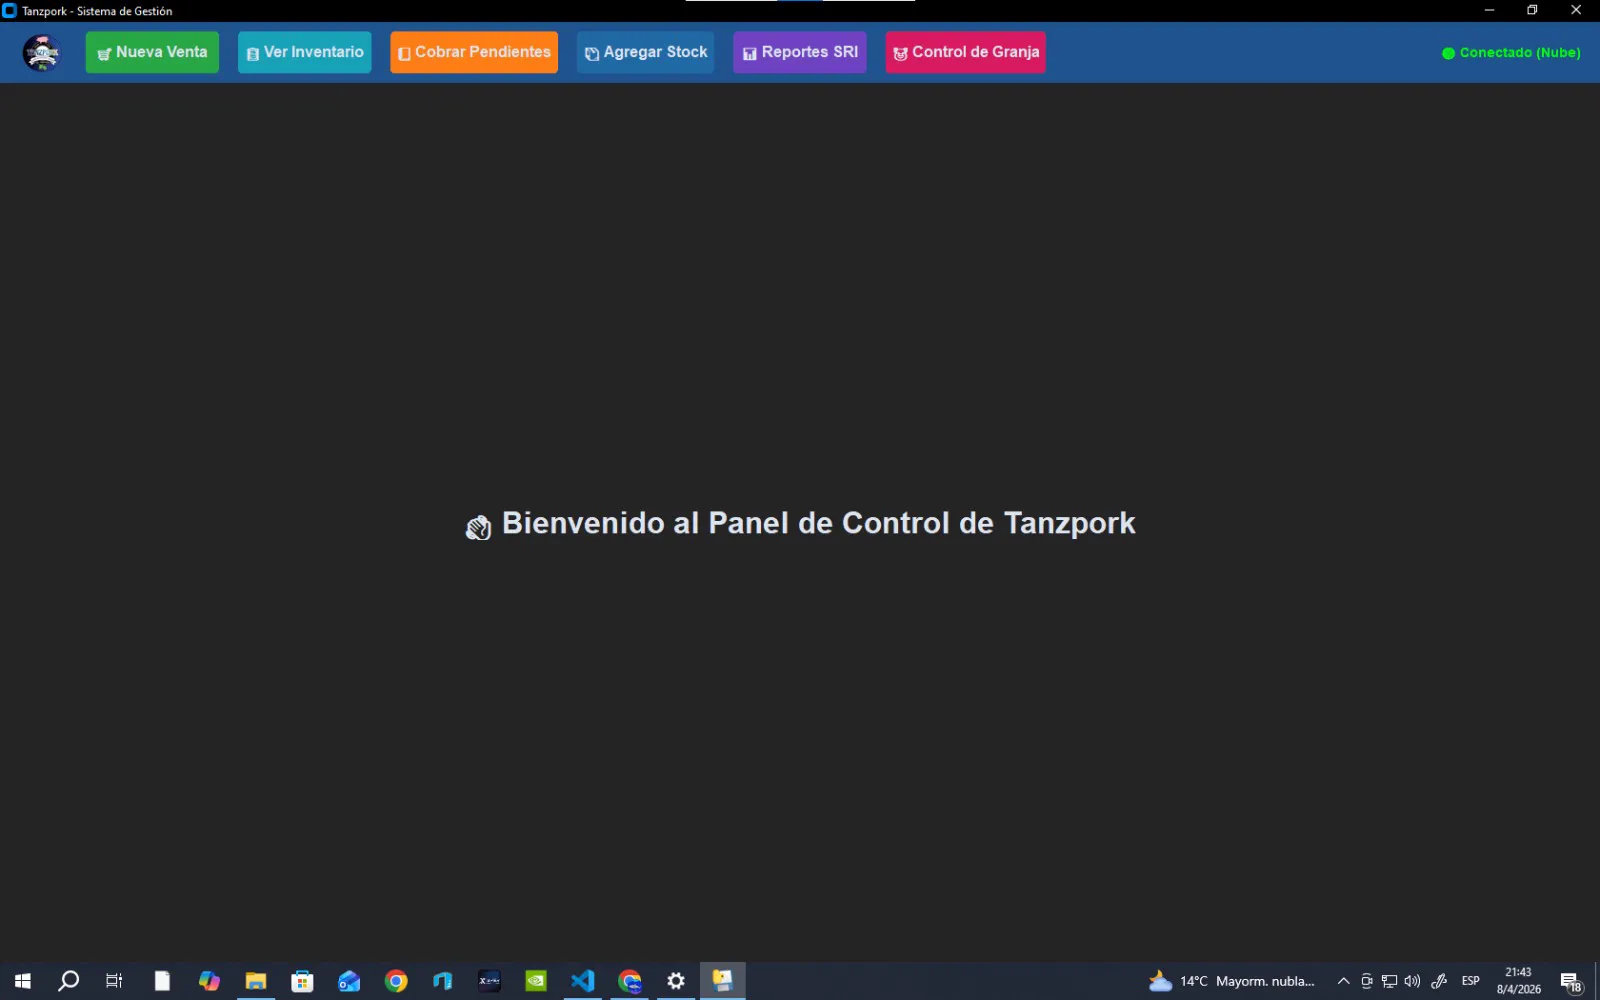1600x1000 pixels.
Task: Open the notification center with 18 alerts
Action: [x=1571, y=982]
